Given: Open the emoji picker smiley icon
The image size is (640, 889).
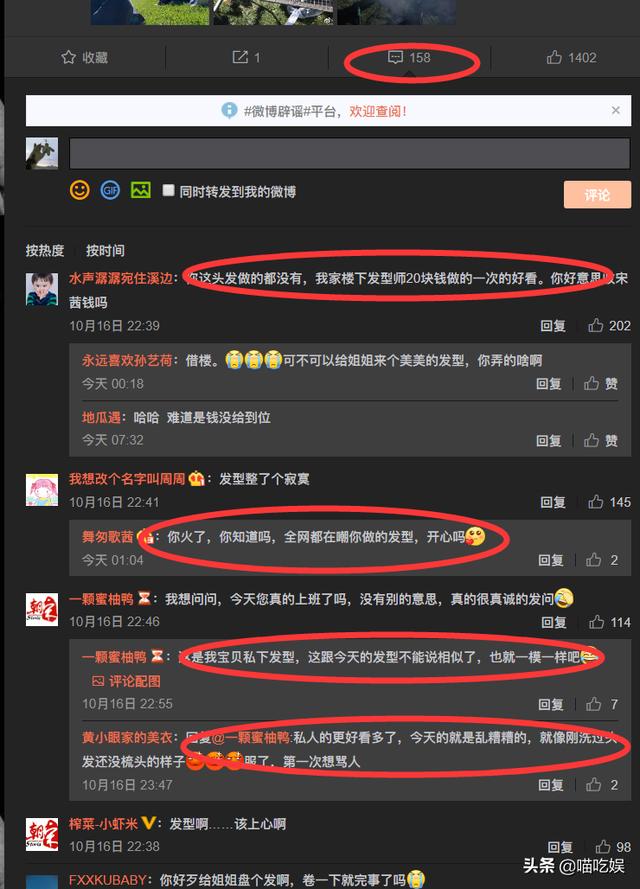Looking at the screenshot, I should tap(80, 190).
